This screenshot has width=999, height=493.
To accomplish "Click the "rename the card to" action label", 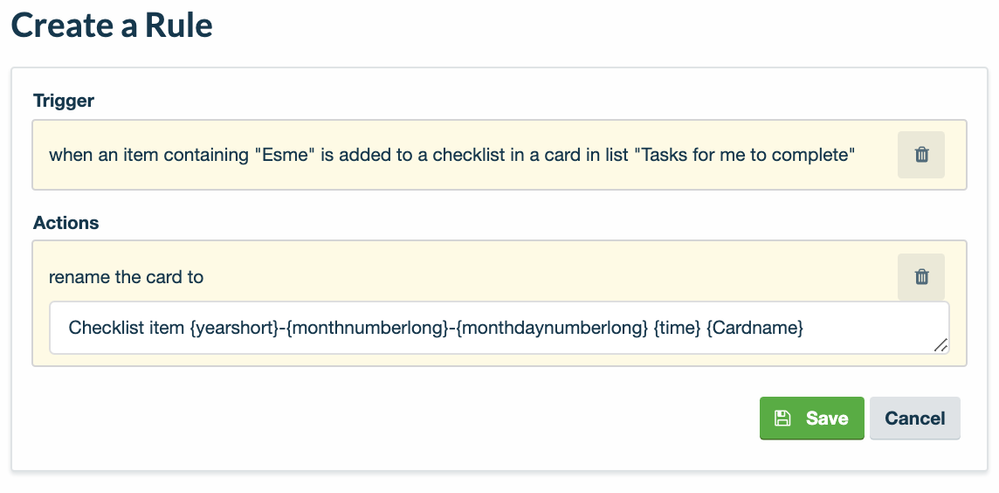I will (126, 277).
